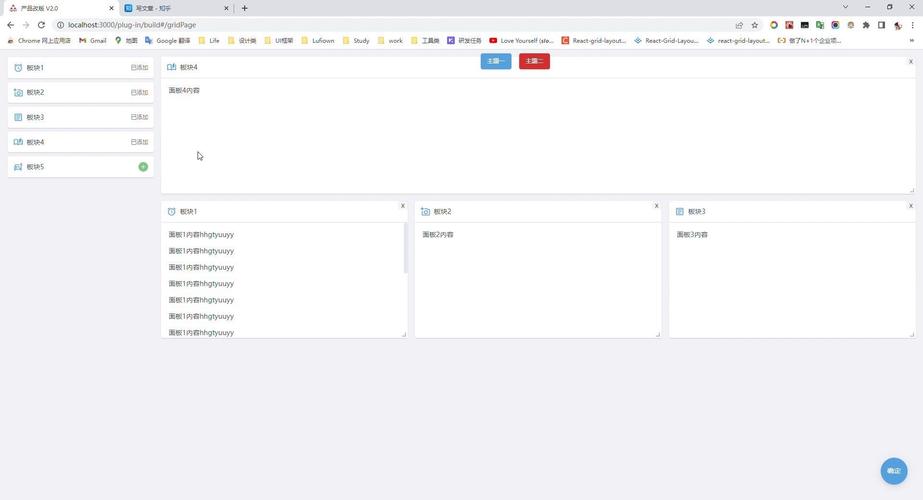The width and height of the screenshot is (923, 500).
Task: Click the round blue 确定 button
Action: pos(894,471)
